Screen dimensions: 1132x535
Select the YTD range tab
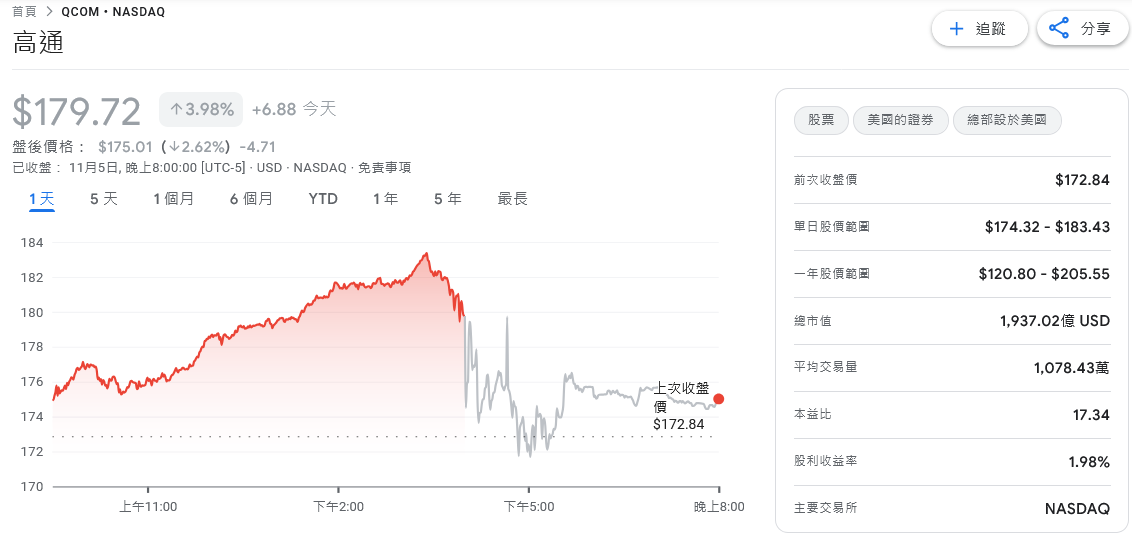323,199
